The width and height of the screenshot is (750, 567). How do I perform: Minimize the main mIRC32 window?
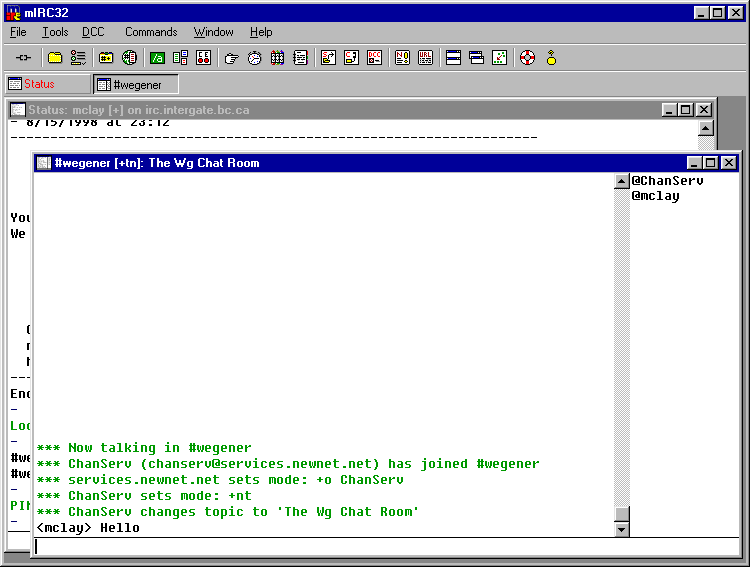701,13
